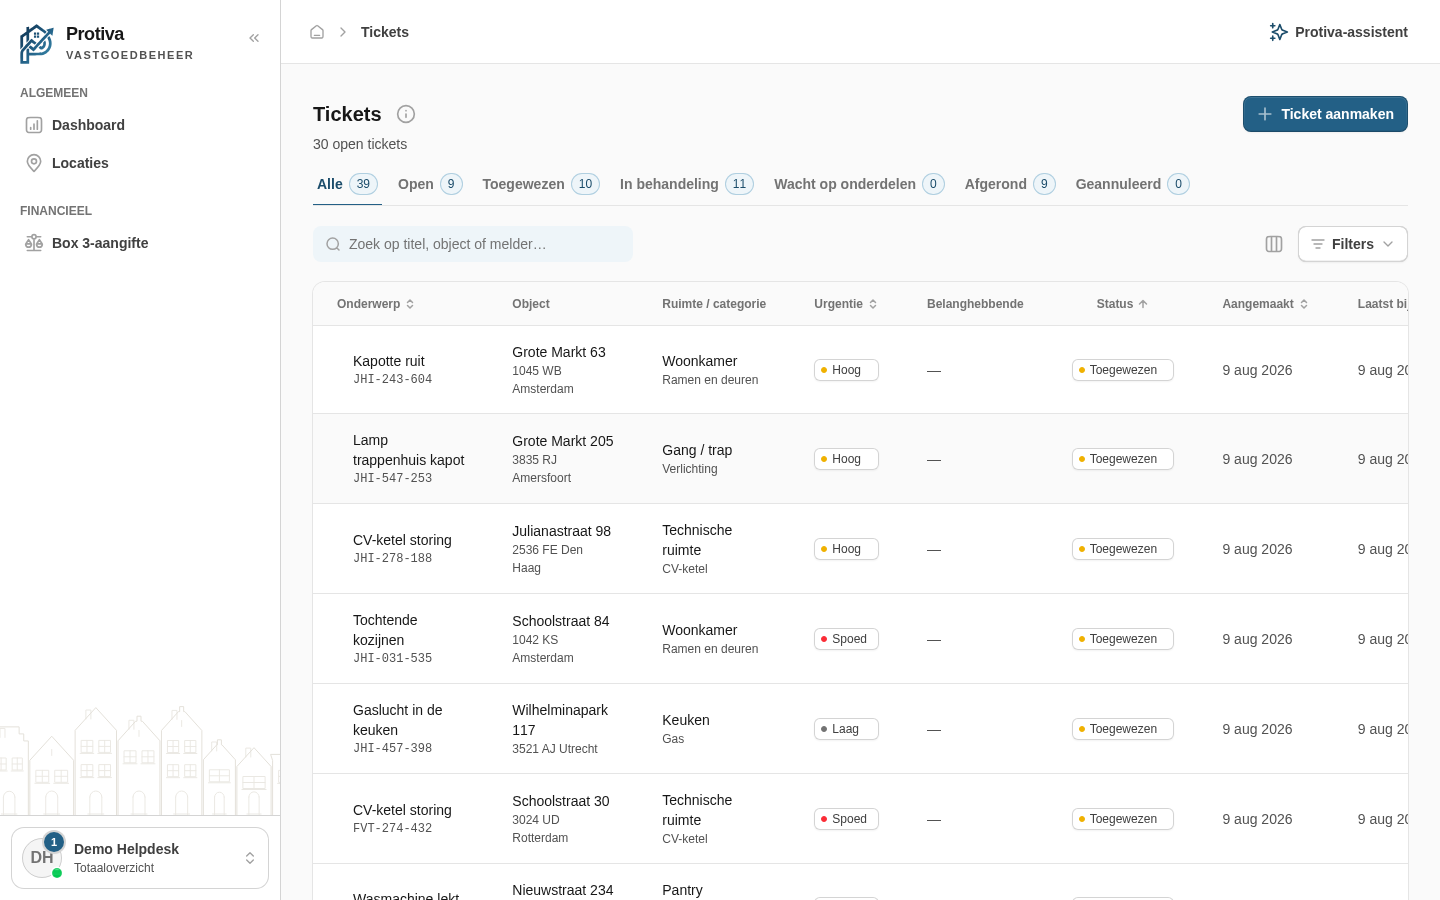
Task: Click Ticket aanmaken button
Action: 1325,114
